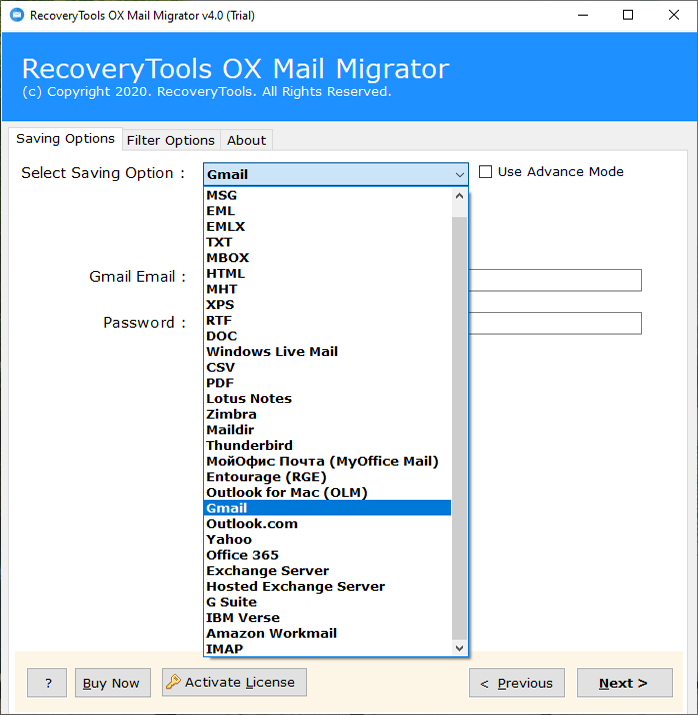Select MBOX format
This screenshot has width=698, height=715.
tap(327, 258)
